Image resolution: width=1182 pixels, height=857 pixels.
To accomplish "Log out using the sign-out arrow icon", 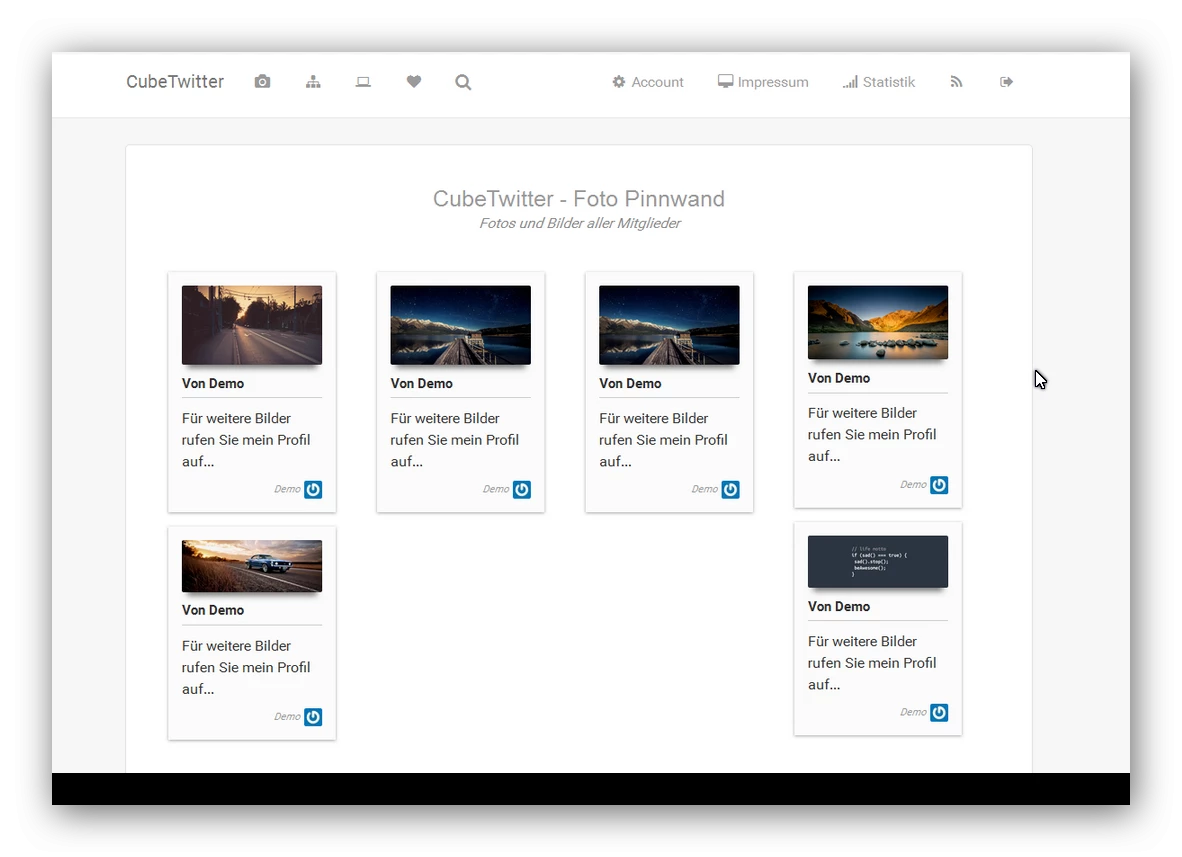I will (x=1006, y=81).
